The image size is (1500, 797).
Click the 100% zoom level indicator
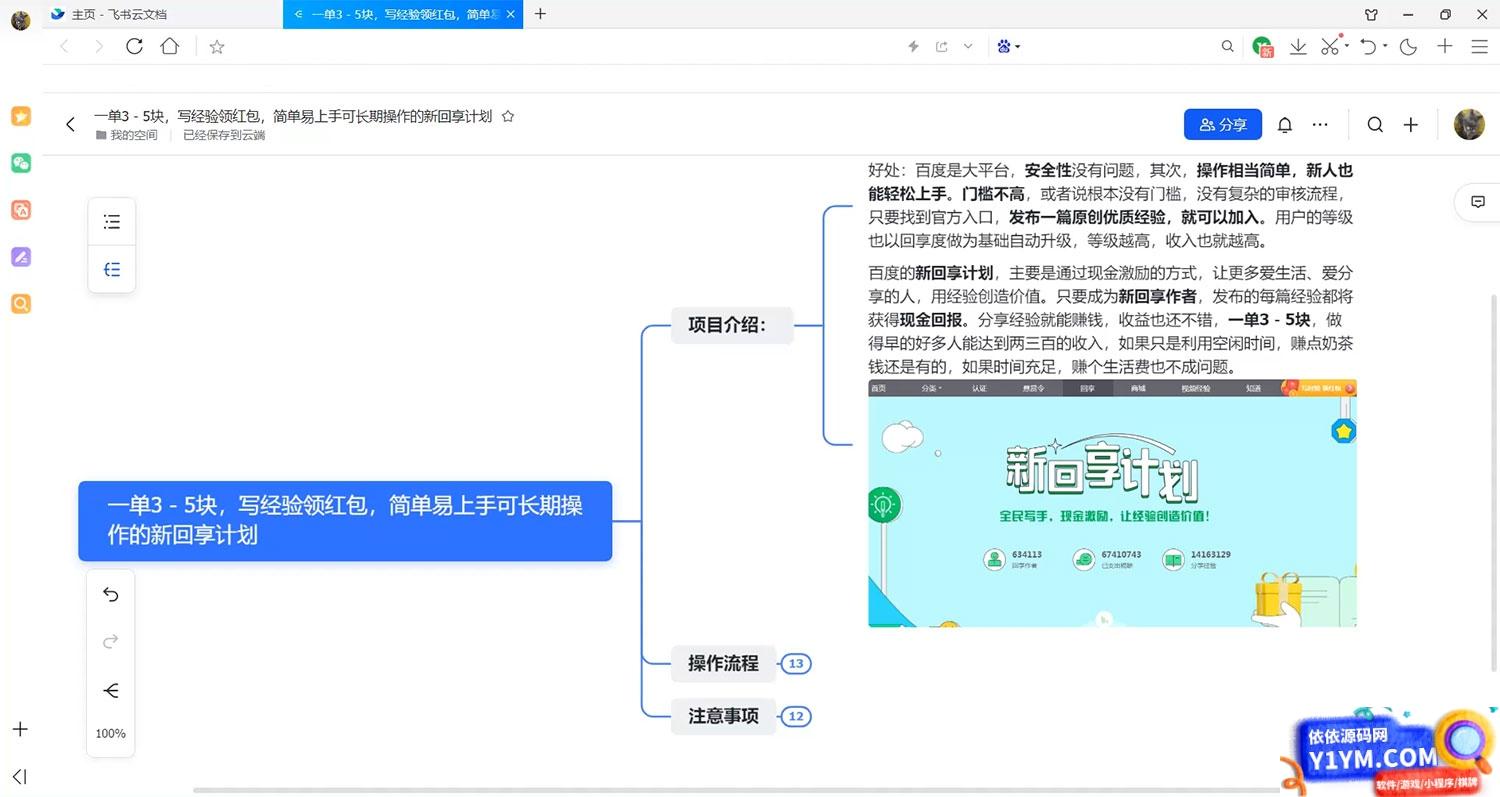(x=111, y=734)
